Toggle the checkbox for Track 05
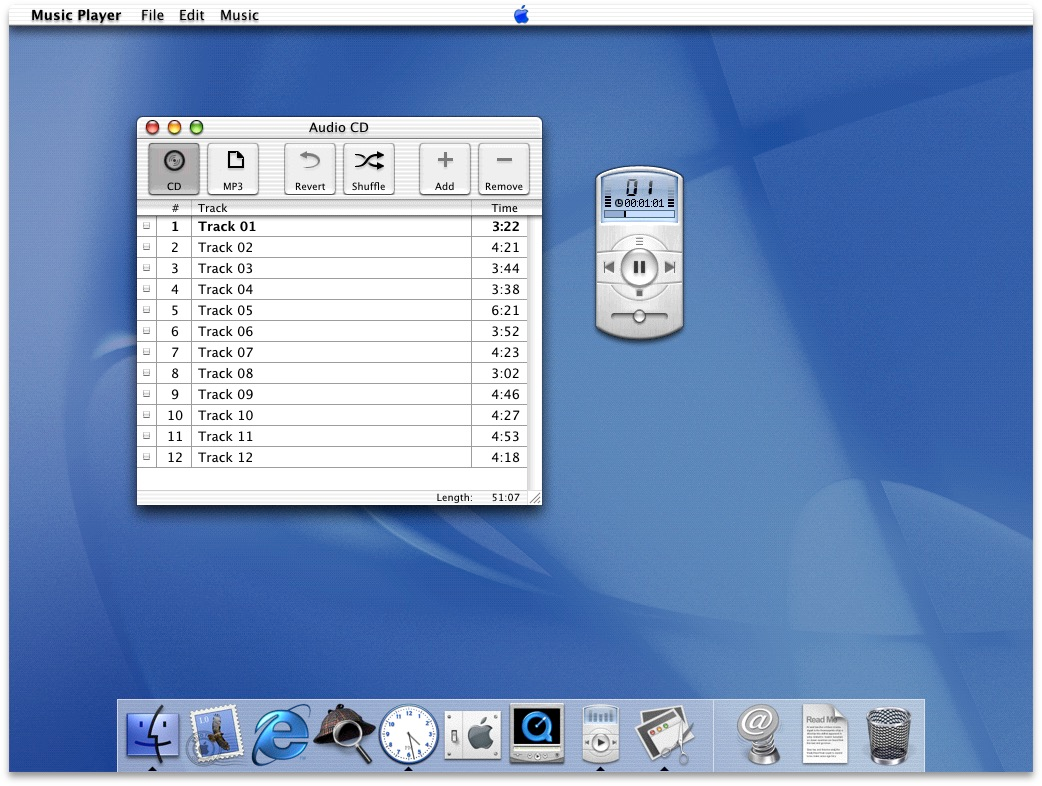The width and height of the screenshot is (1042, 786). coord(147,310)
